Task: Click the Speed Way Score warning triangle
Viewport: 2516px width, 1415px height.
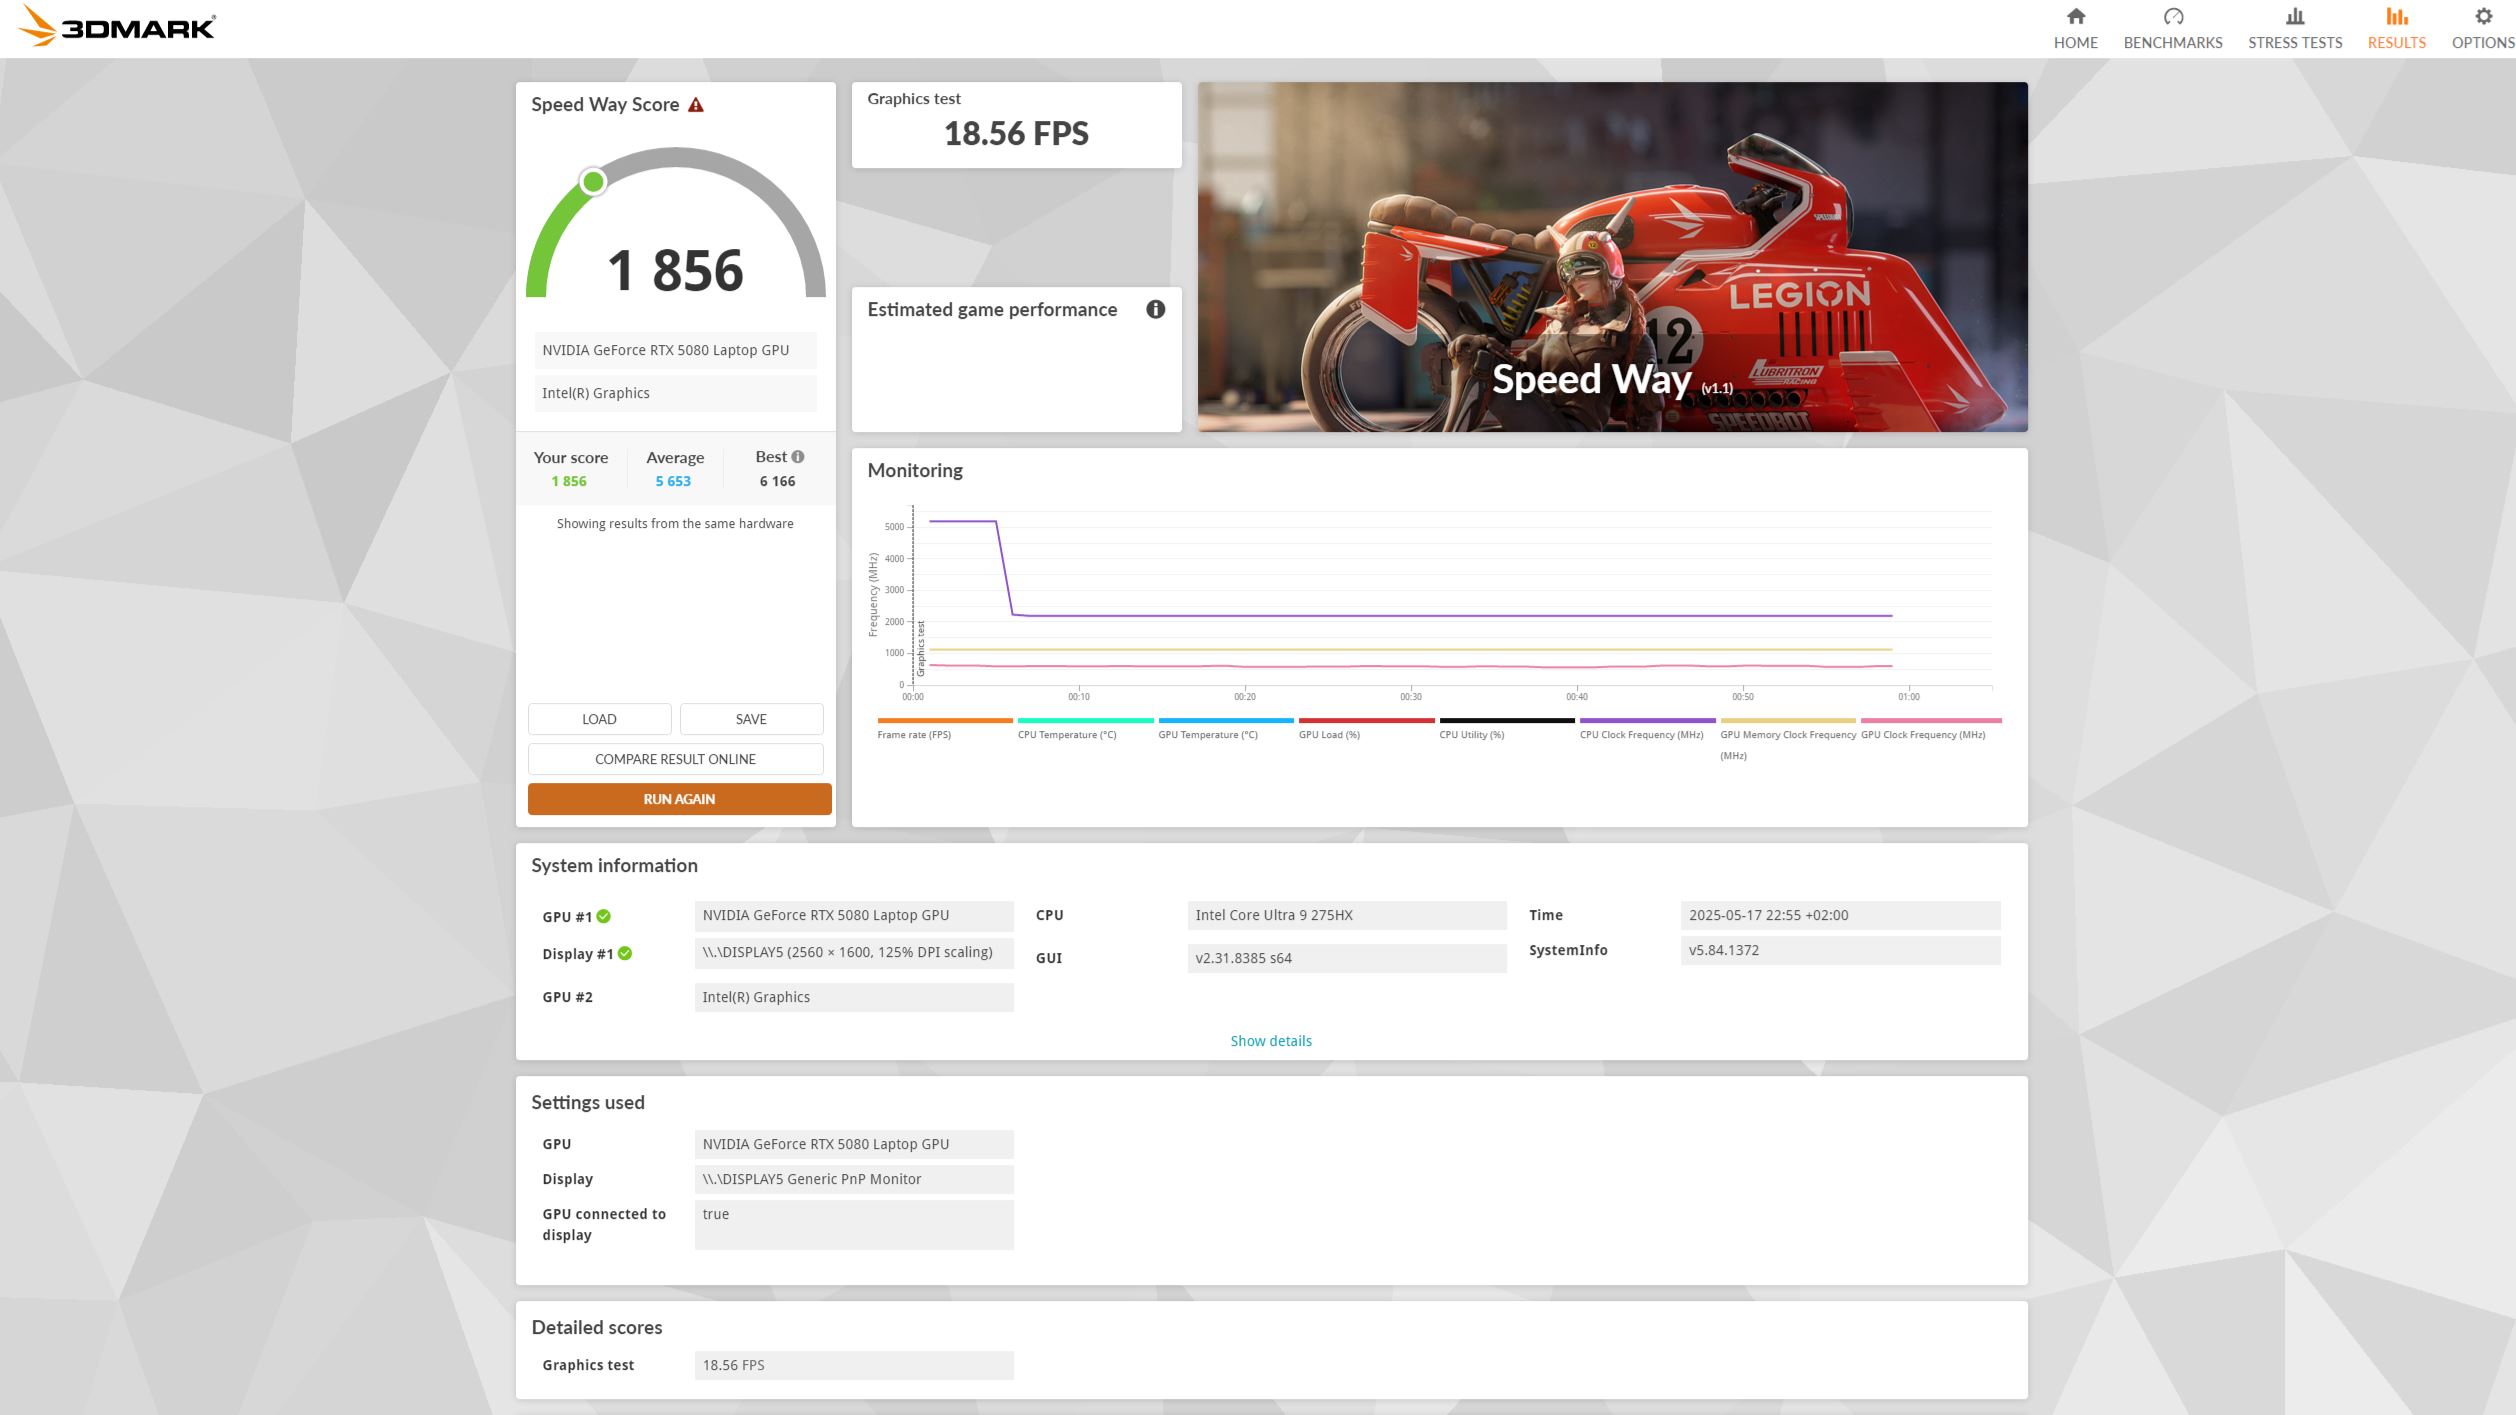Action: pos(696,105)
